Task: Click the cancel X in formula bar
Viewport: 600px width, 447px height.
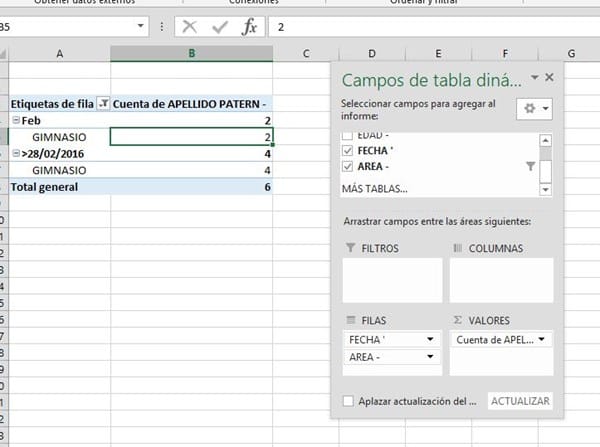Action: pyautogui.click(x=190, y=27)
